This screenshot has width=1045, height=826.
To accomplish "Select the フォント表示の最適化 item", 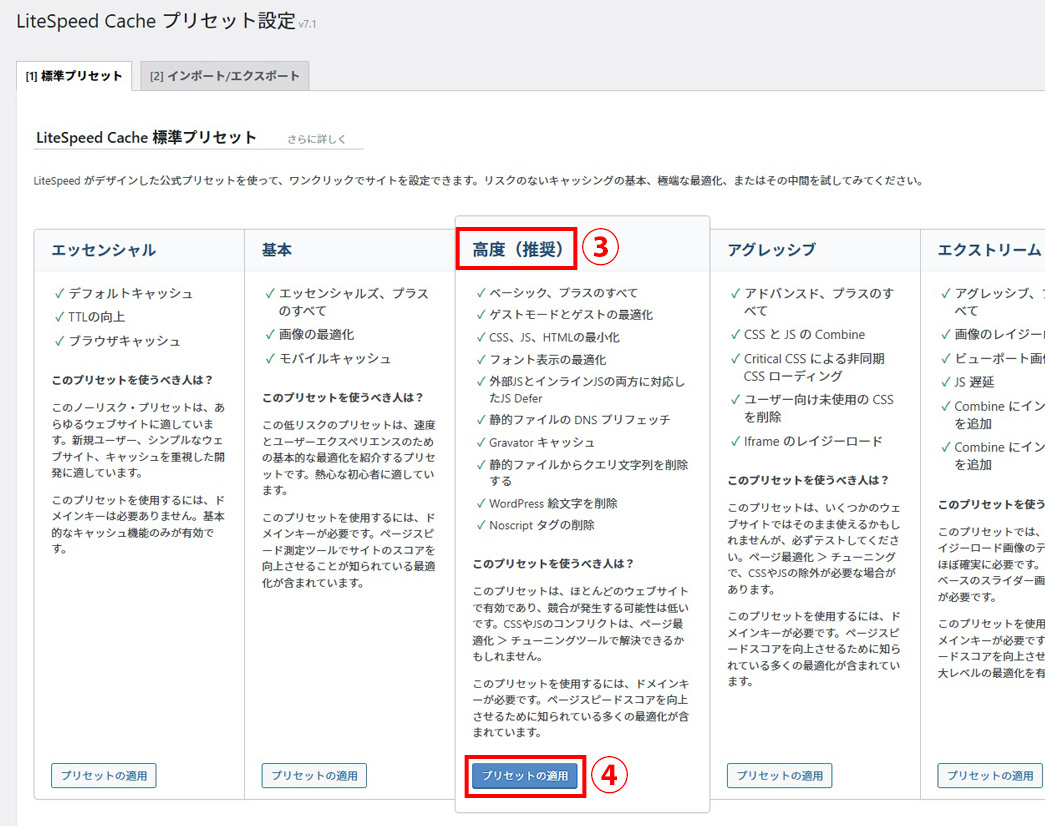I will coord(548,360).
